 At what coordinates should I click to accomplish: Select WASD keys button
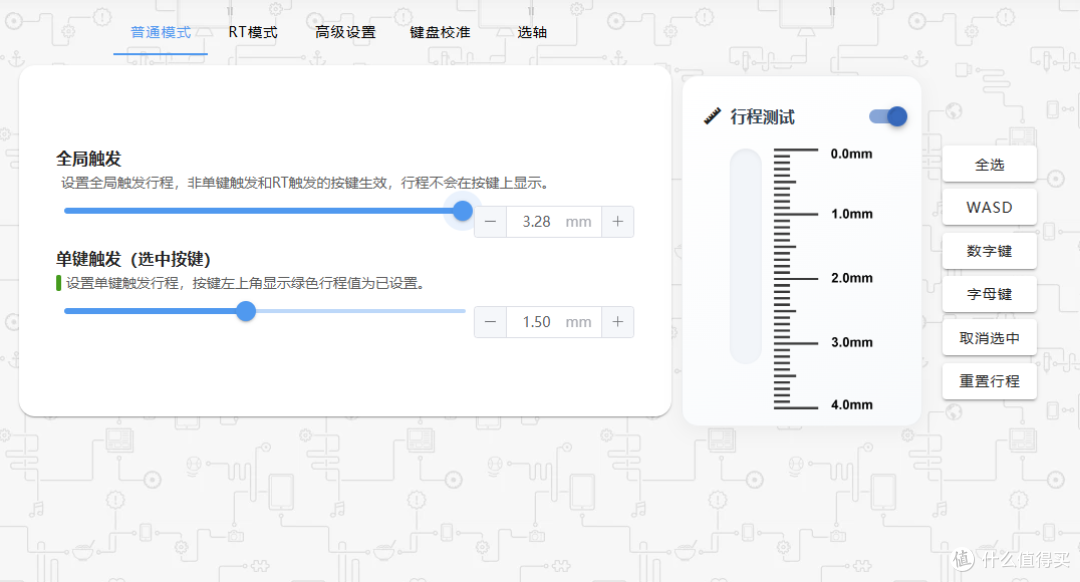tap(989, 207)
